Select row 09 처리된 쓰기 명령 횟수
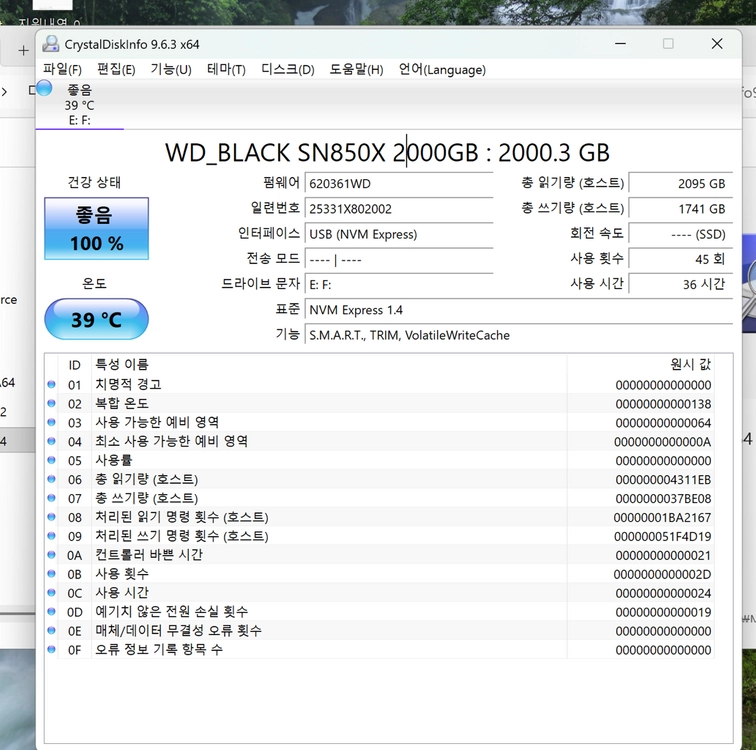 pyautogui.click(x=380, y=536)
